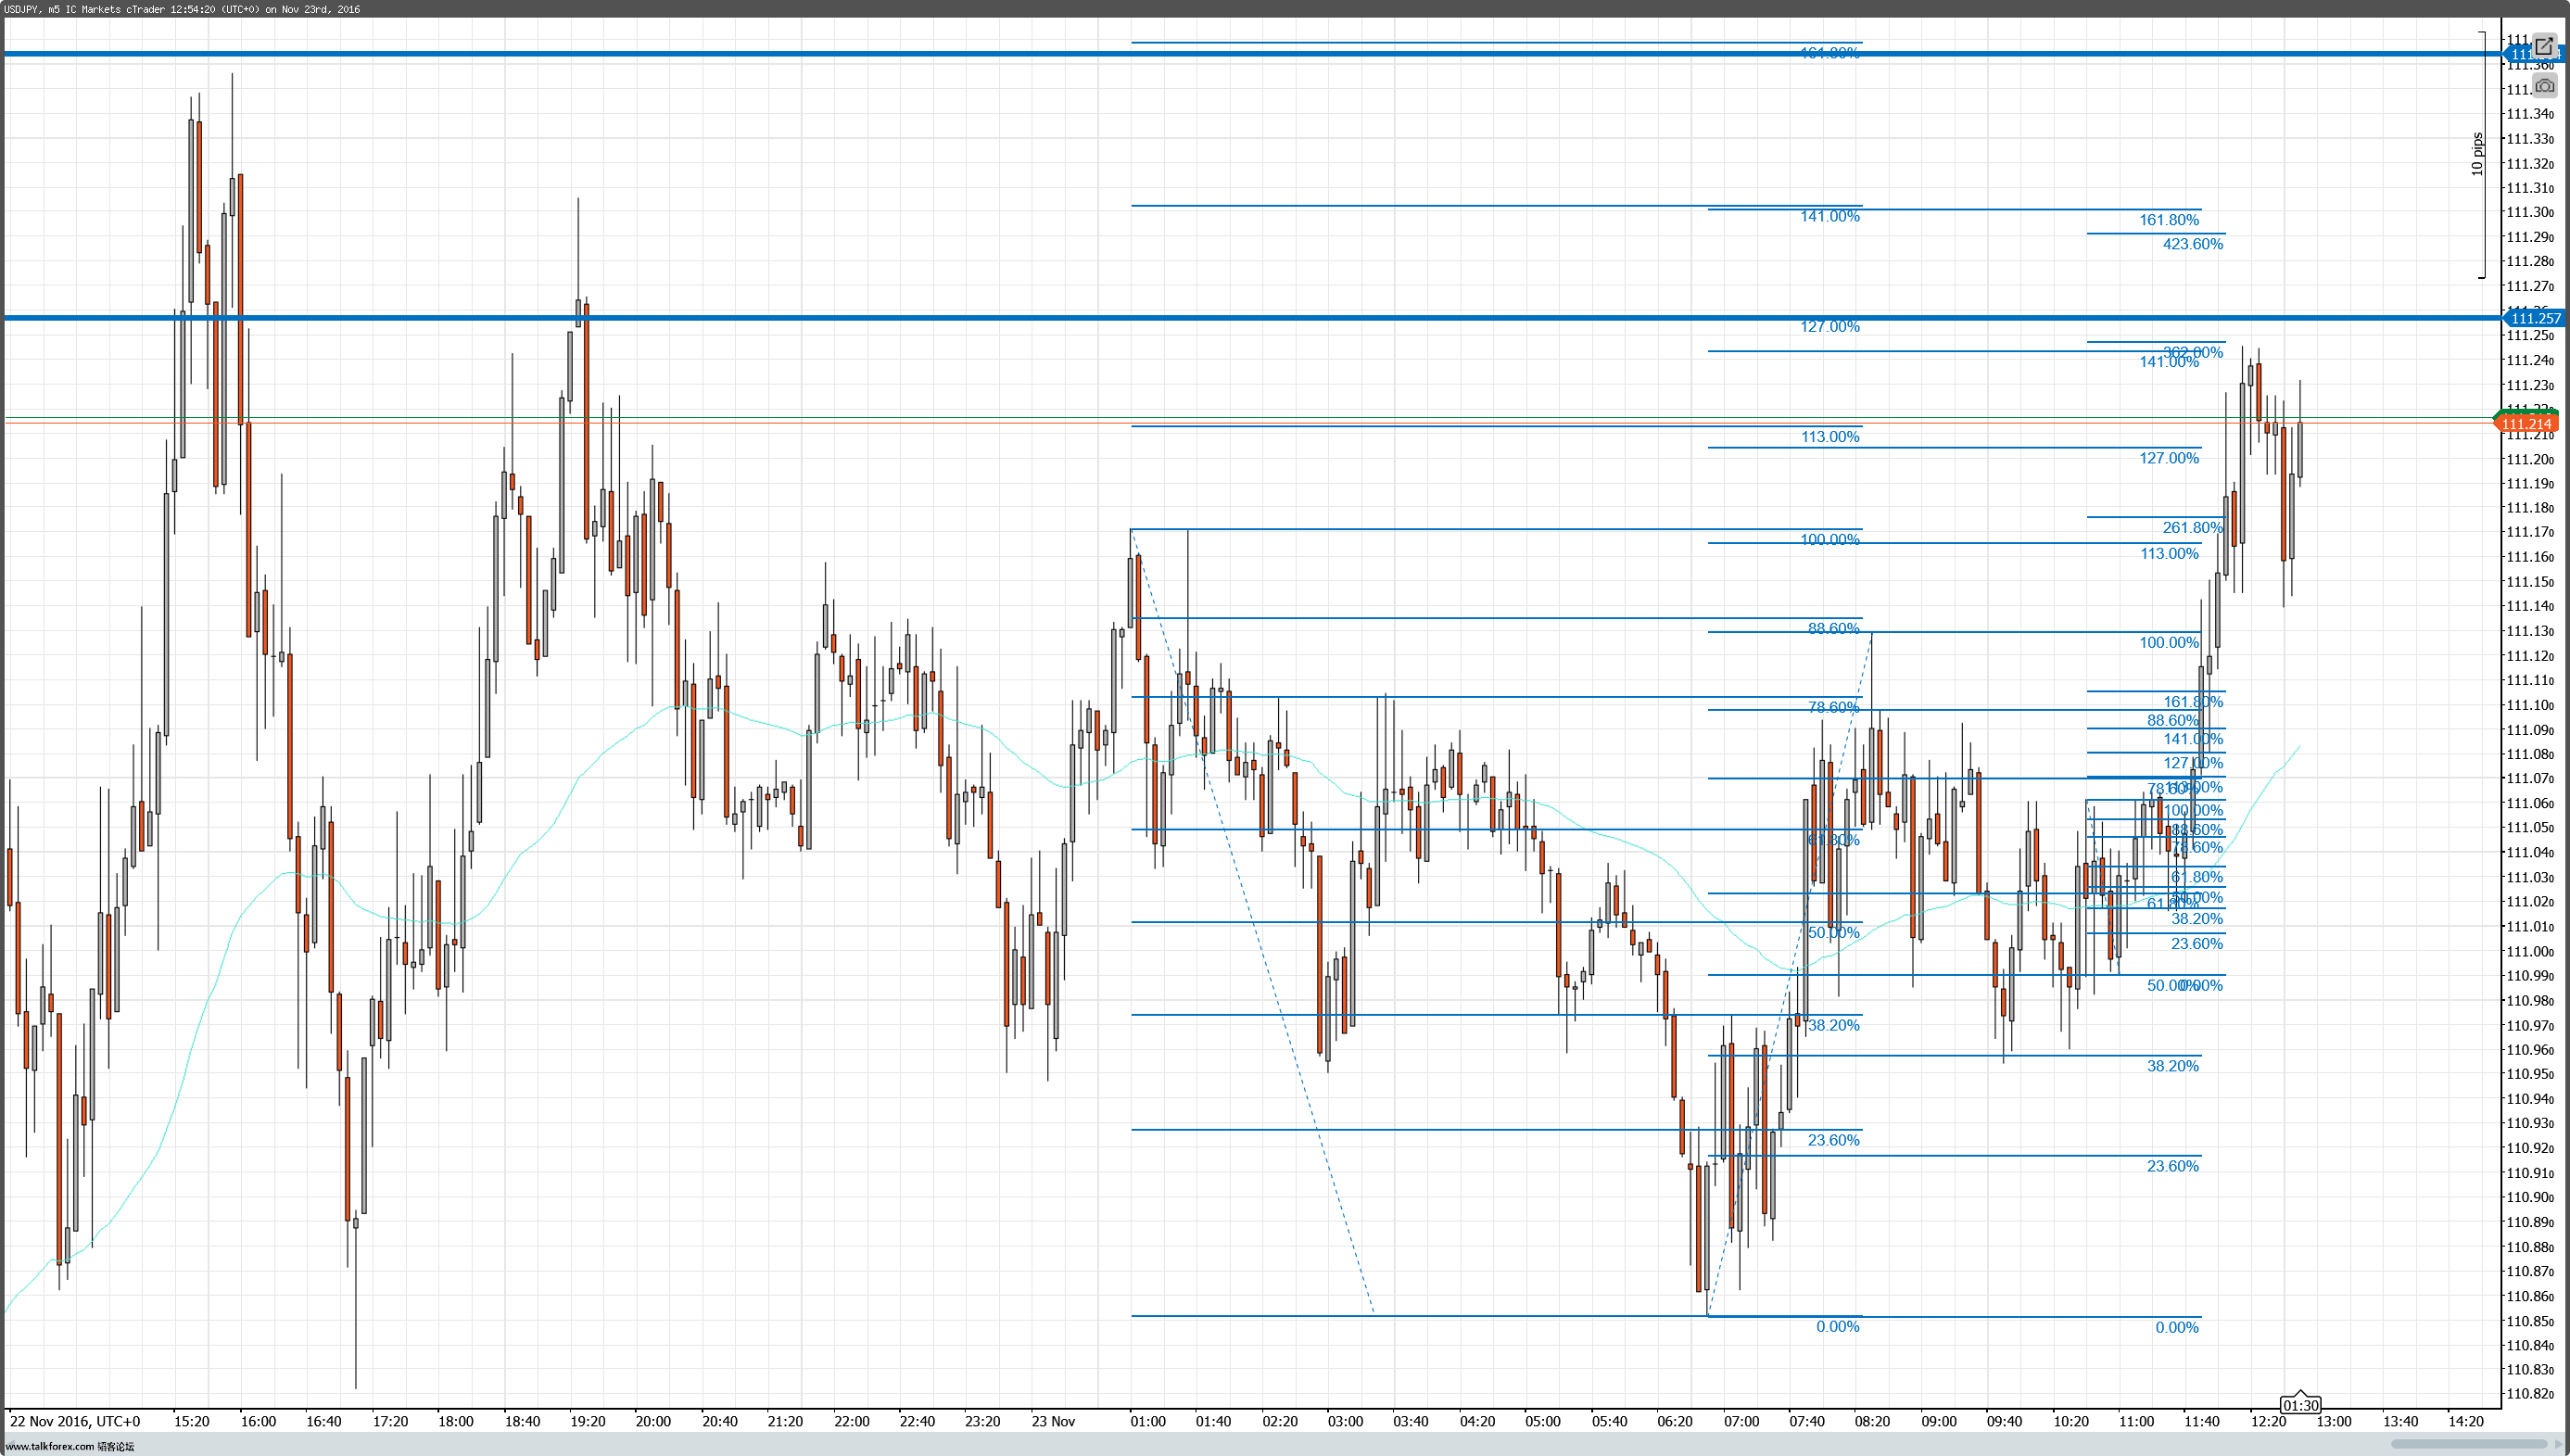The height and width of the screenshot is (1456, 2570).
Task: Click the 06:20 time axis label
Action: (1675, 1421)
